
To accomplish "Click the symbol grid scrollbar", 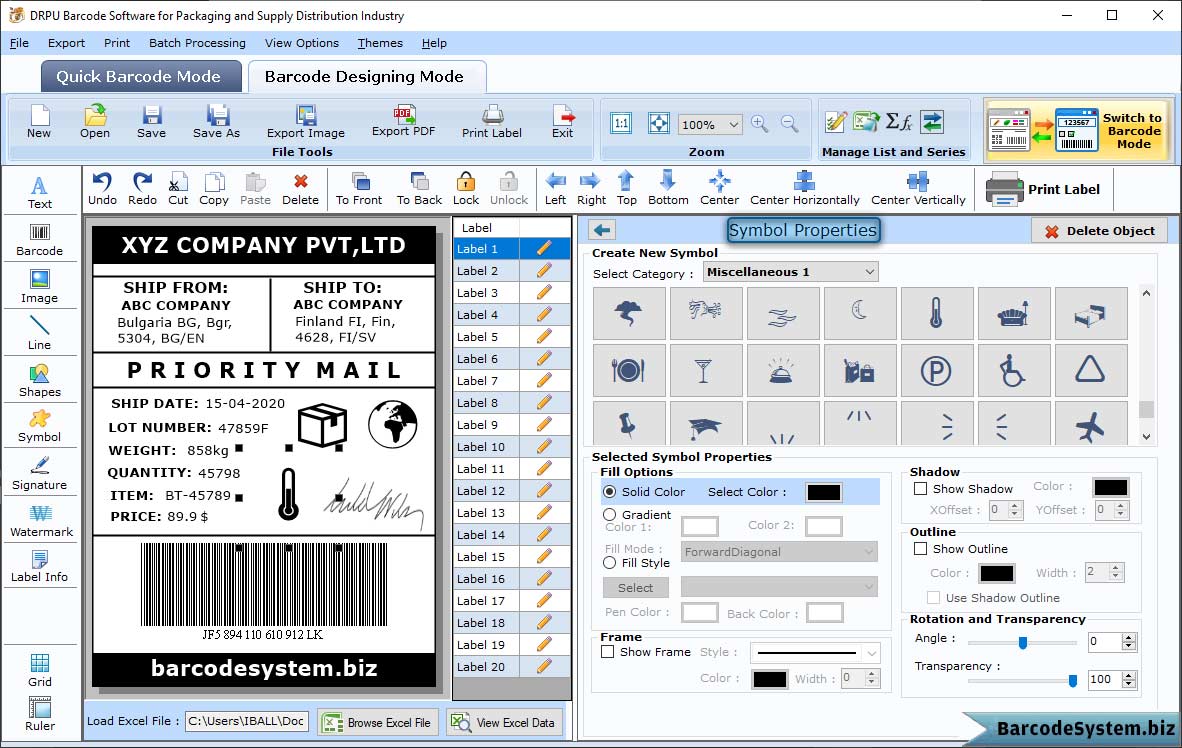I will (x=1146, y=364).
